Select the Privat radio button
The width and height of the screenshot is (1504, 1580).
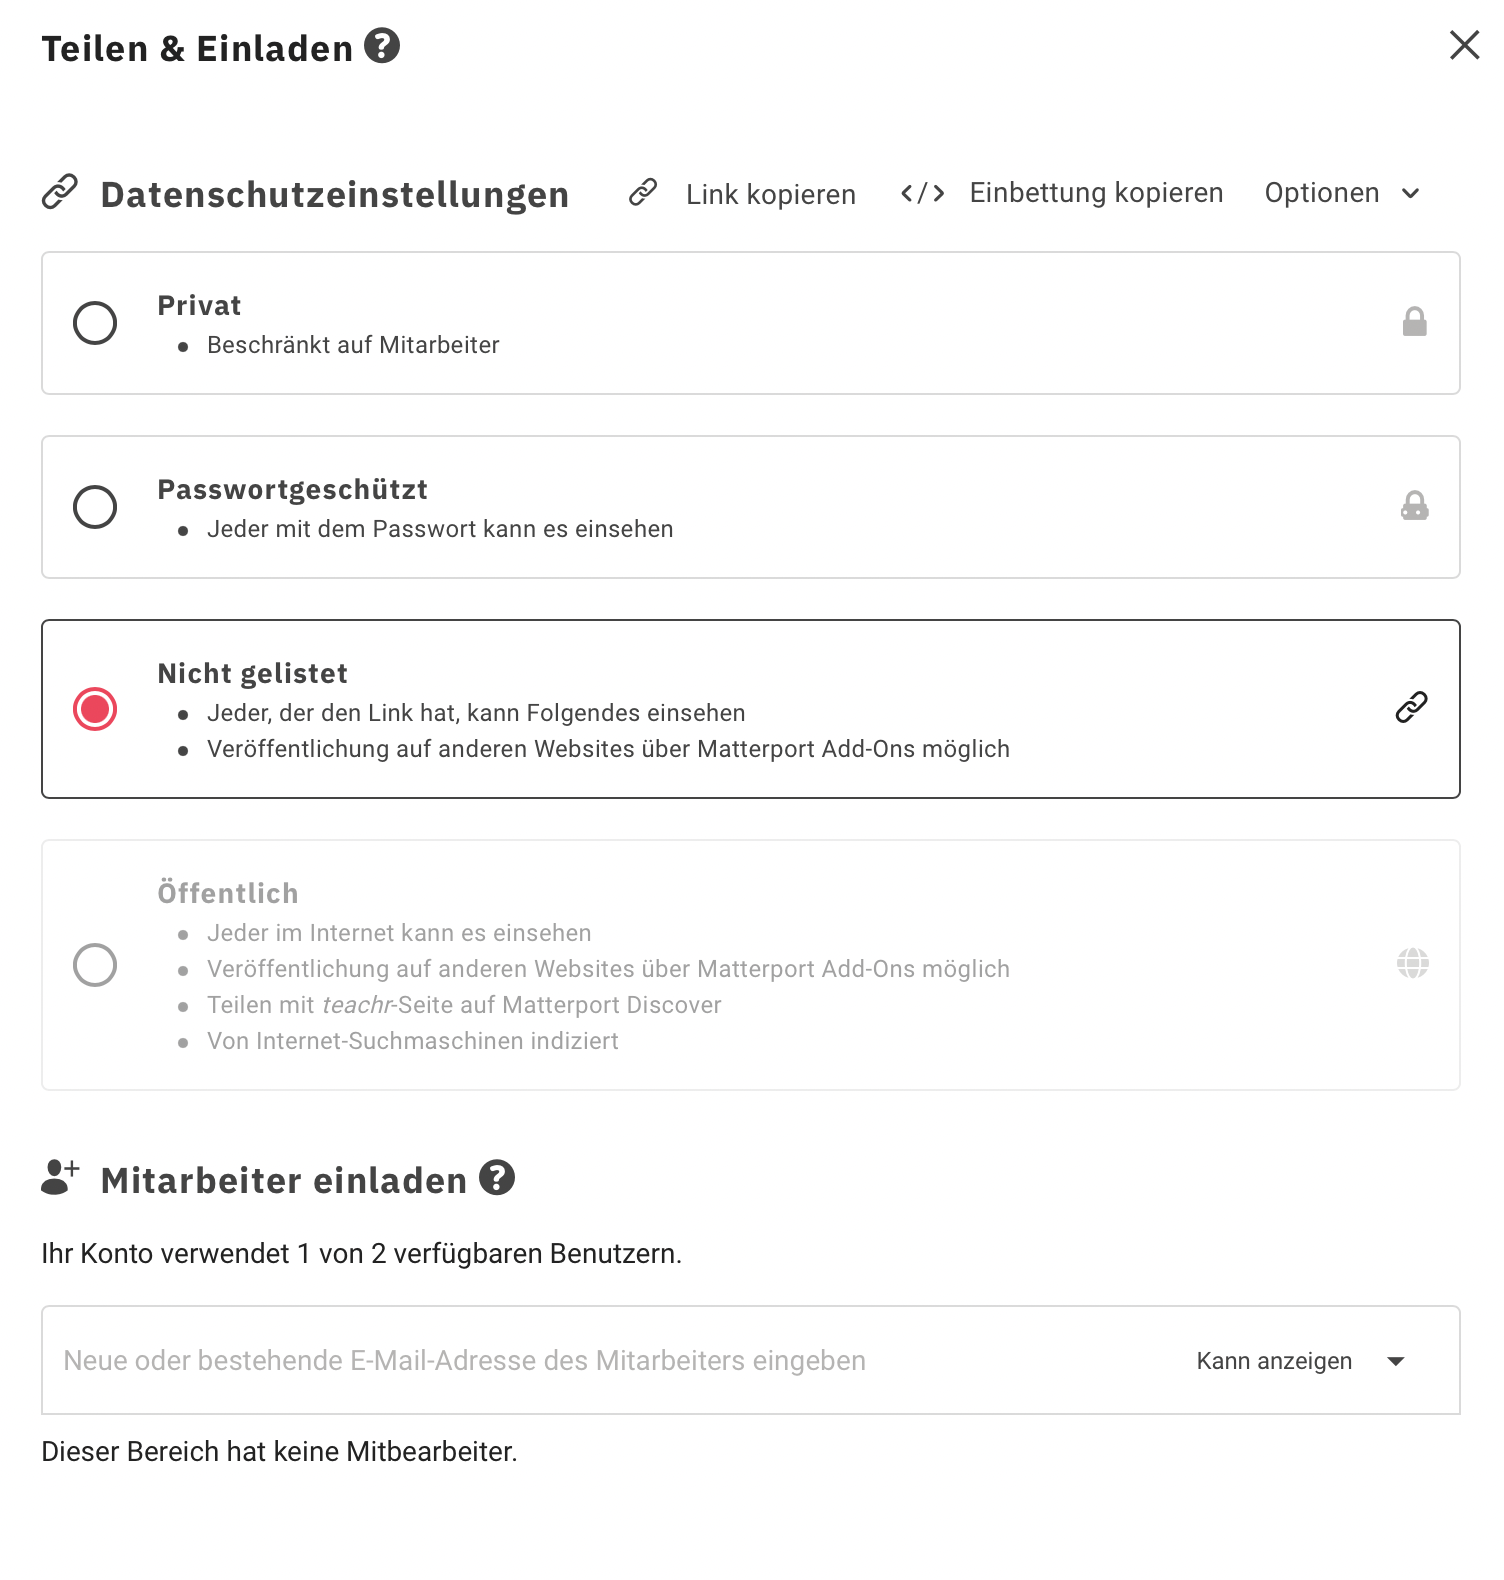[95, 323]
